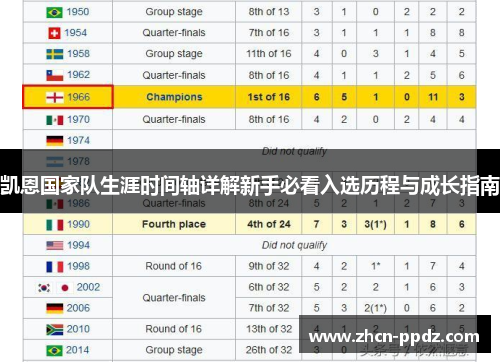
Task: Click the Japan flag in 2002 row
Action: click(x=65, y=288)
